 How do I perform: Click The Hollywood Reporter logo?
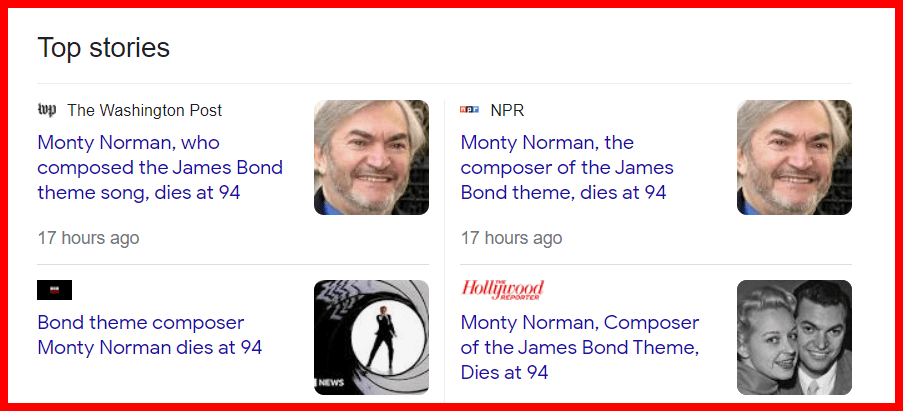502,289
